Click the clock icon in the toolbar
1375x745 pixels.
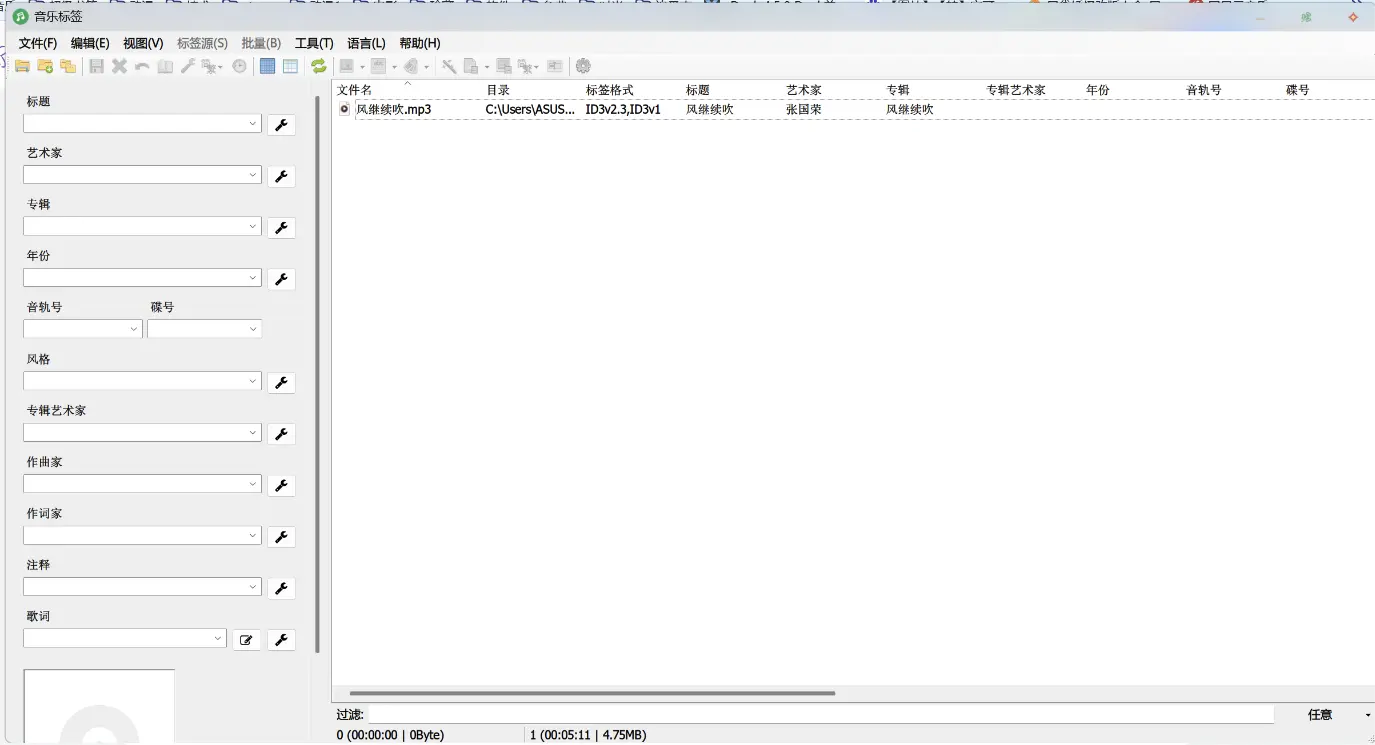(239, 66)
